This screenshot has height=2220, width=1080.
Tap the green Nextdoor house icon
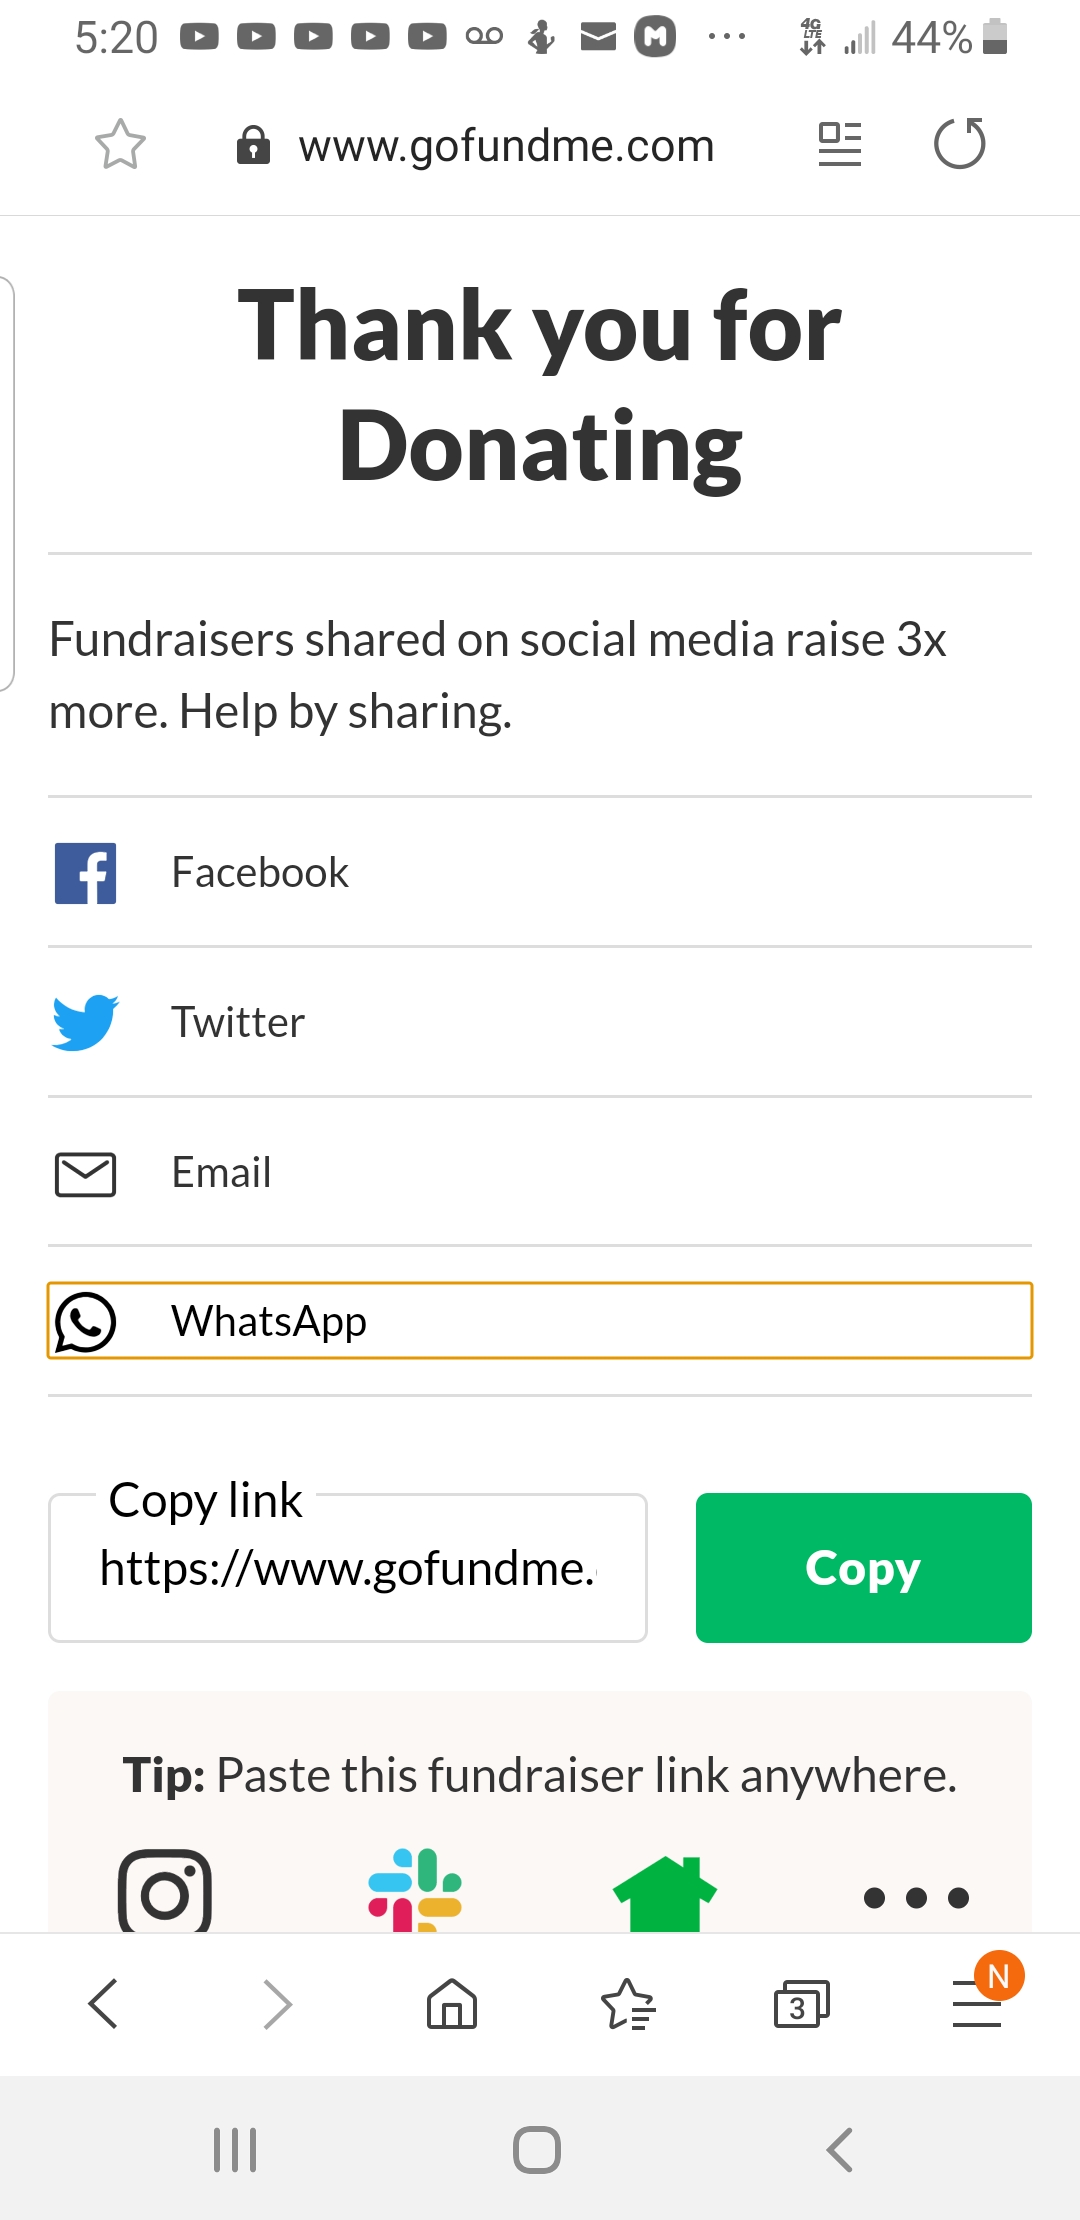point(665,1893)
